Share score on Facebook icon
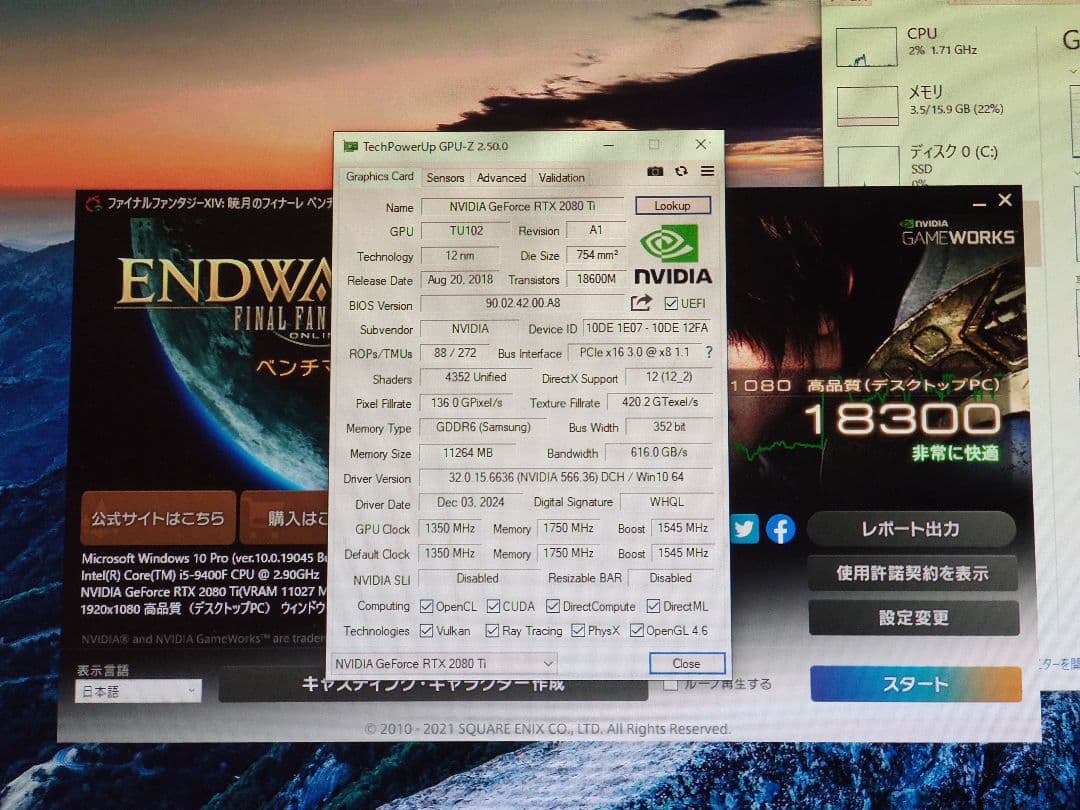 point(780,529)
